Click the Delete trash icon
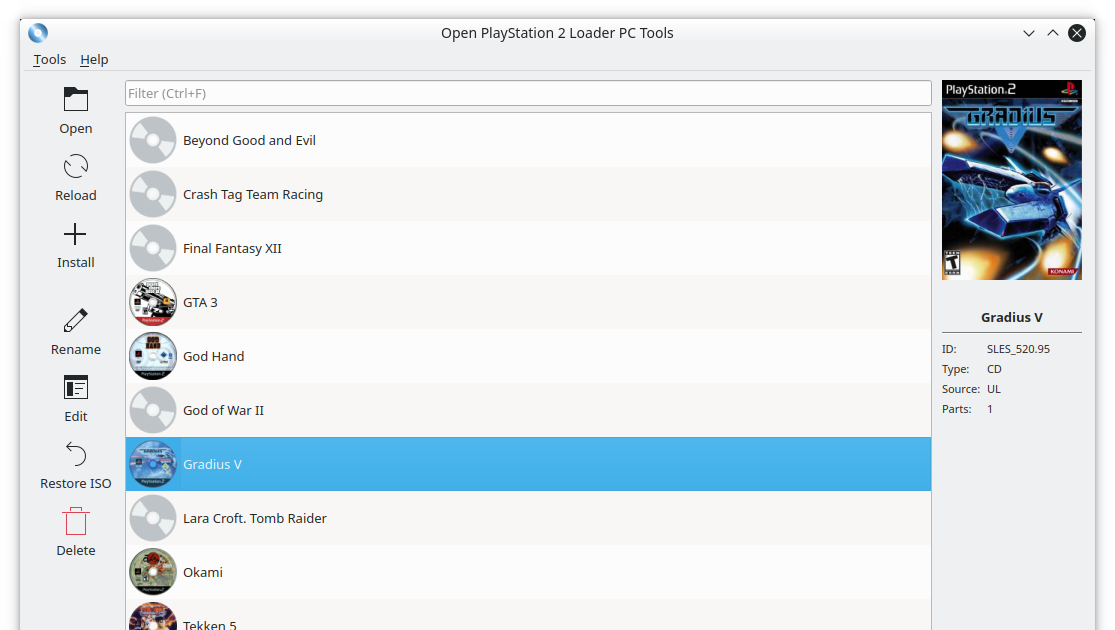Screen dimensions: 1115x630 75,521
